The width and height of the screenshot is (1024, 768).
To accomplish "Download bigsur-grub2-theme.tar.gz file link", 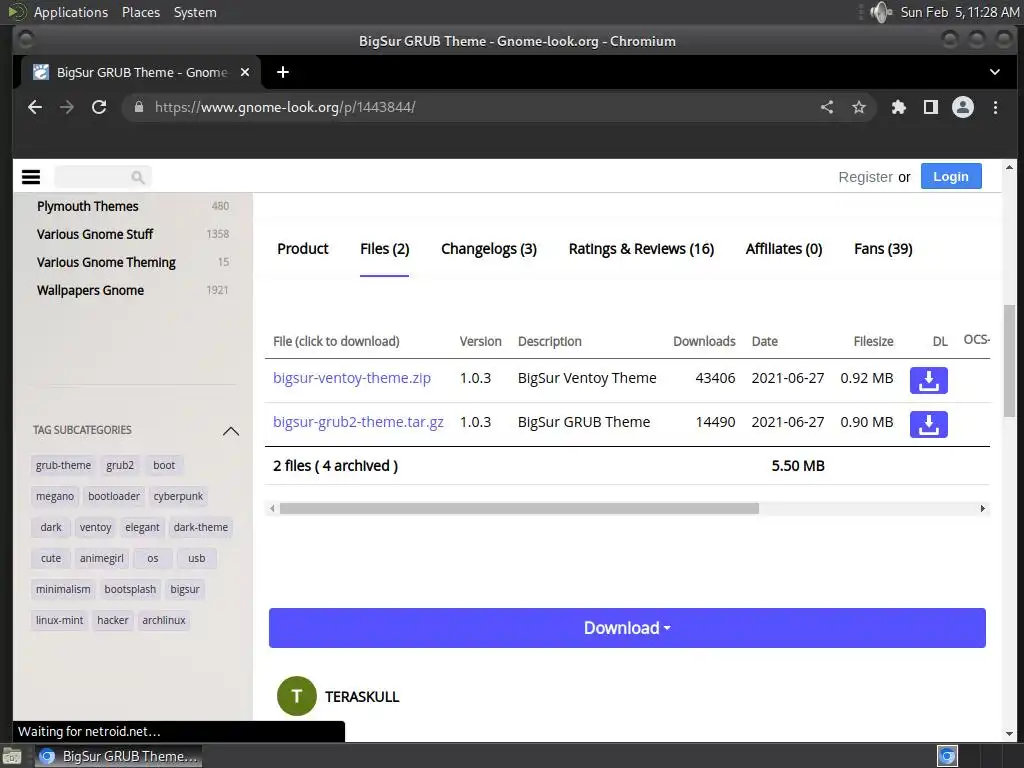I will pos(358,422).
